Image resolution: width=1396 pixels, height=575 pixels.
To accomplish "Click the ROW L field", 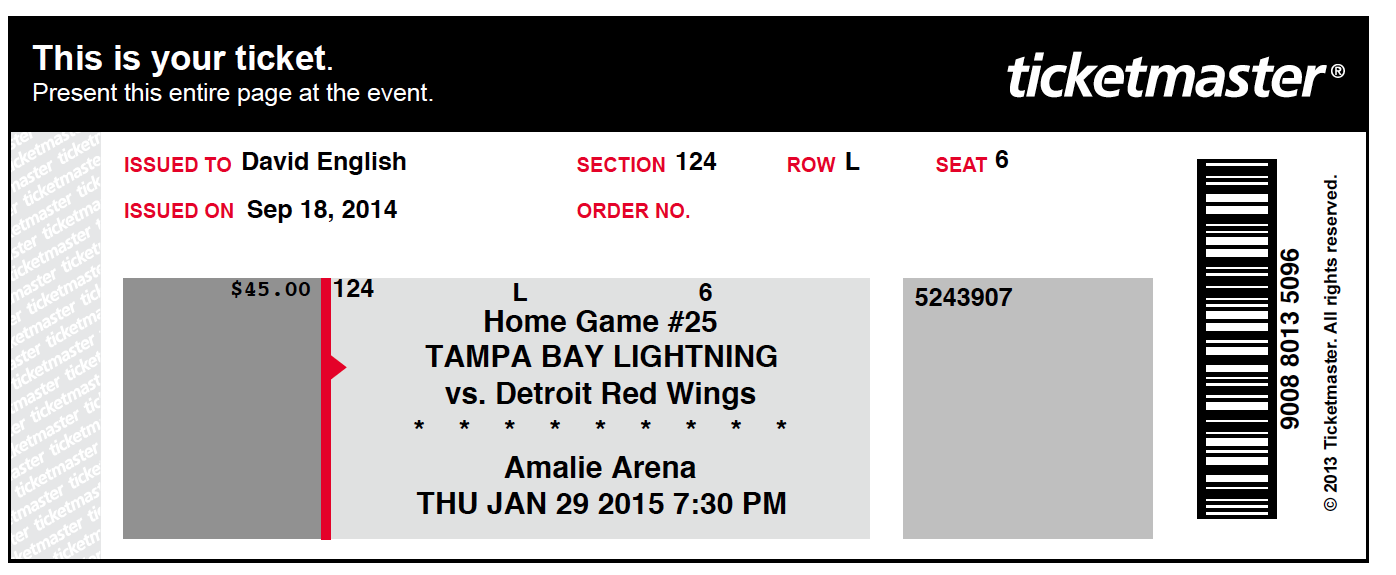I will tap(823, 163).
